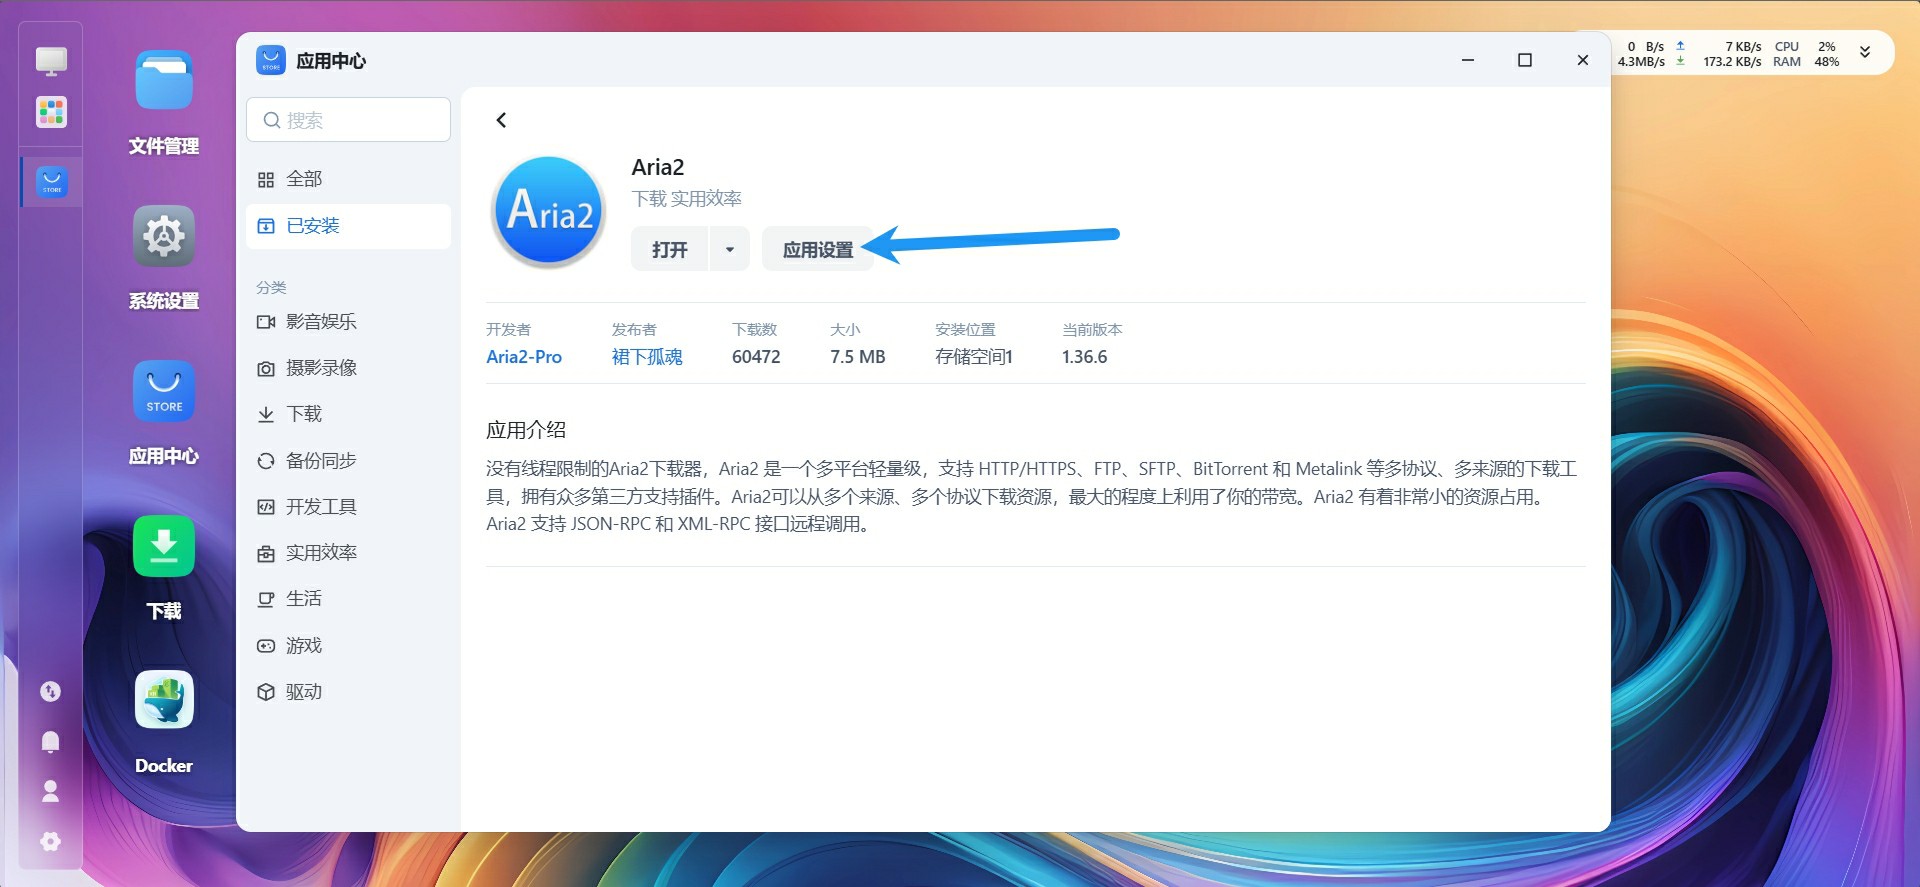Open the 开发工具 category
Image resolution: width=1920 pixels, height=887 pixels.
320,507
